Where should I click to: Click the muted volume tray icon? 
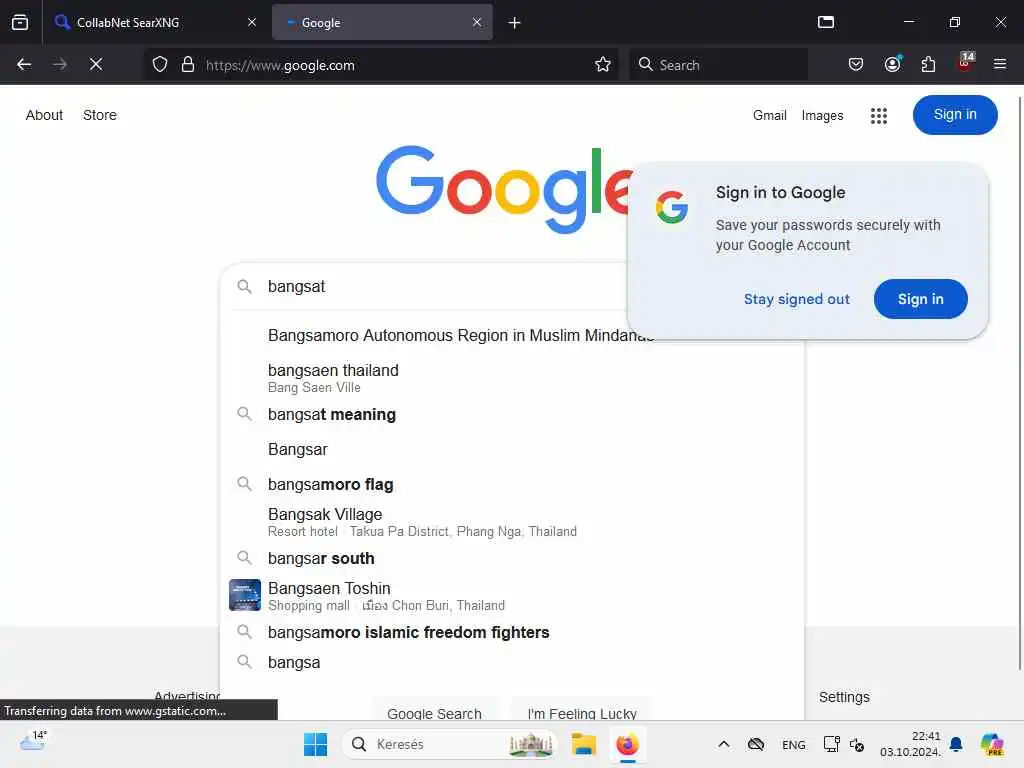point(857,744)
